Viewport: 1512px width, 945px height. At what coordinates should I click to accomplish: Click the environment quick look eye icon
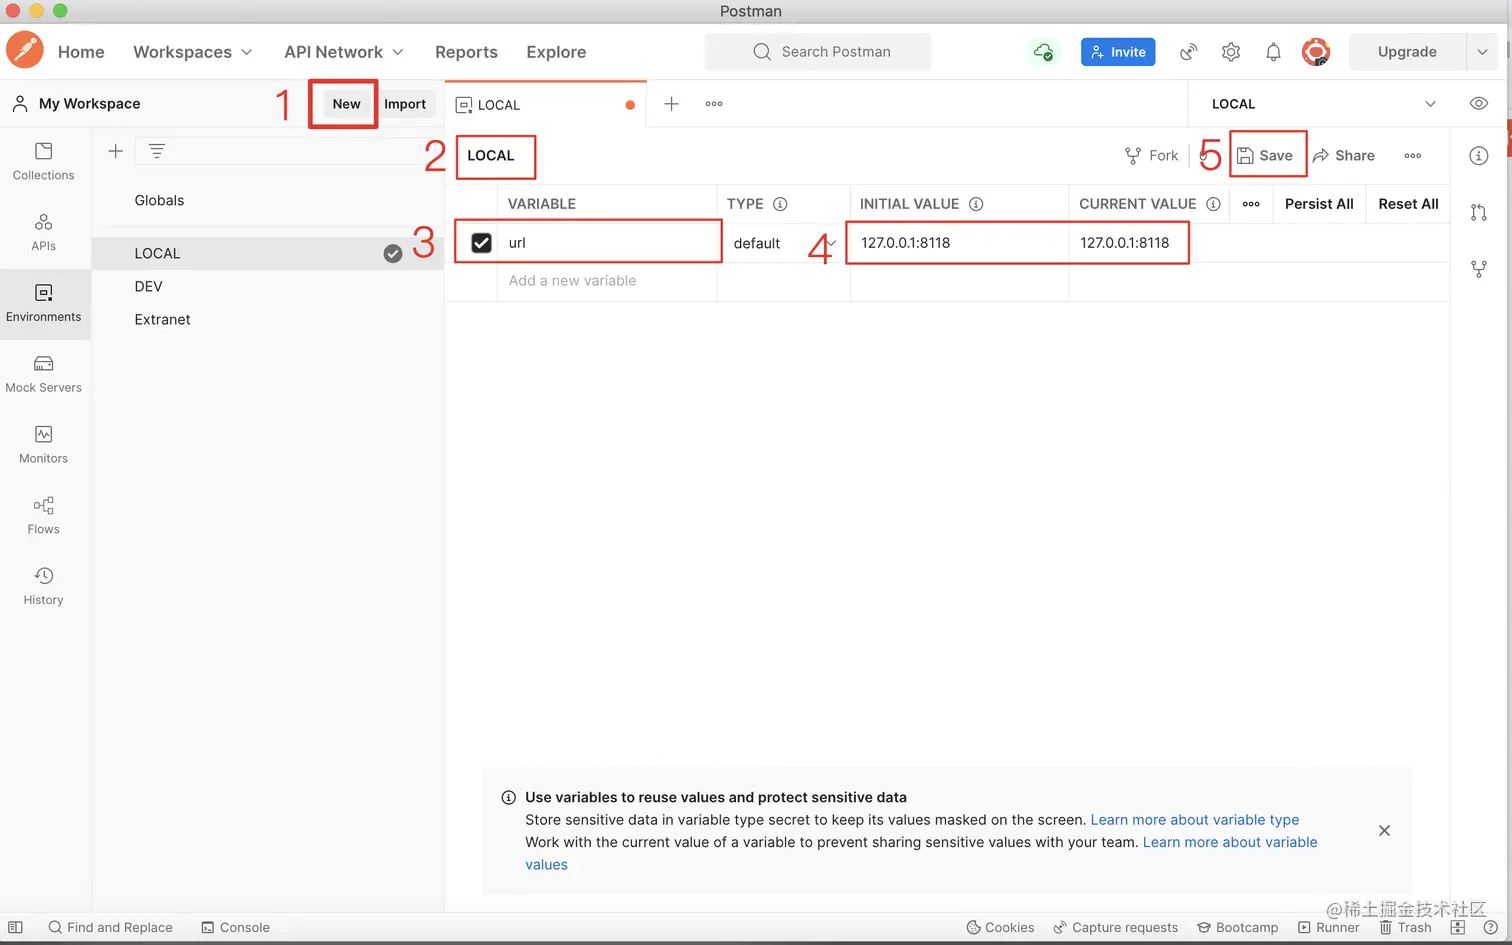[x=1479, y=104]
